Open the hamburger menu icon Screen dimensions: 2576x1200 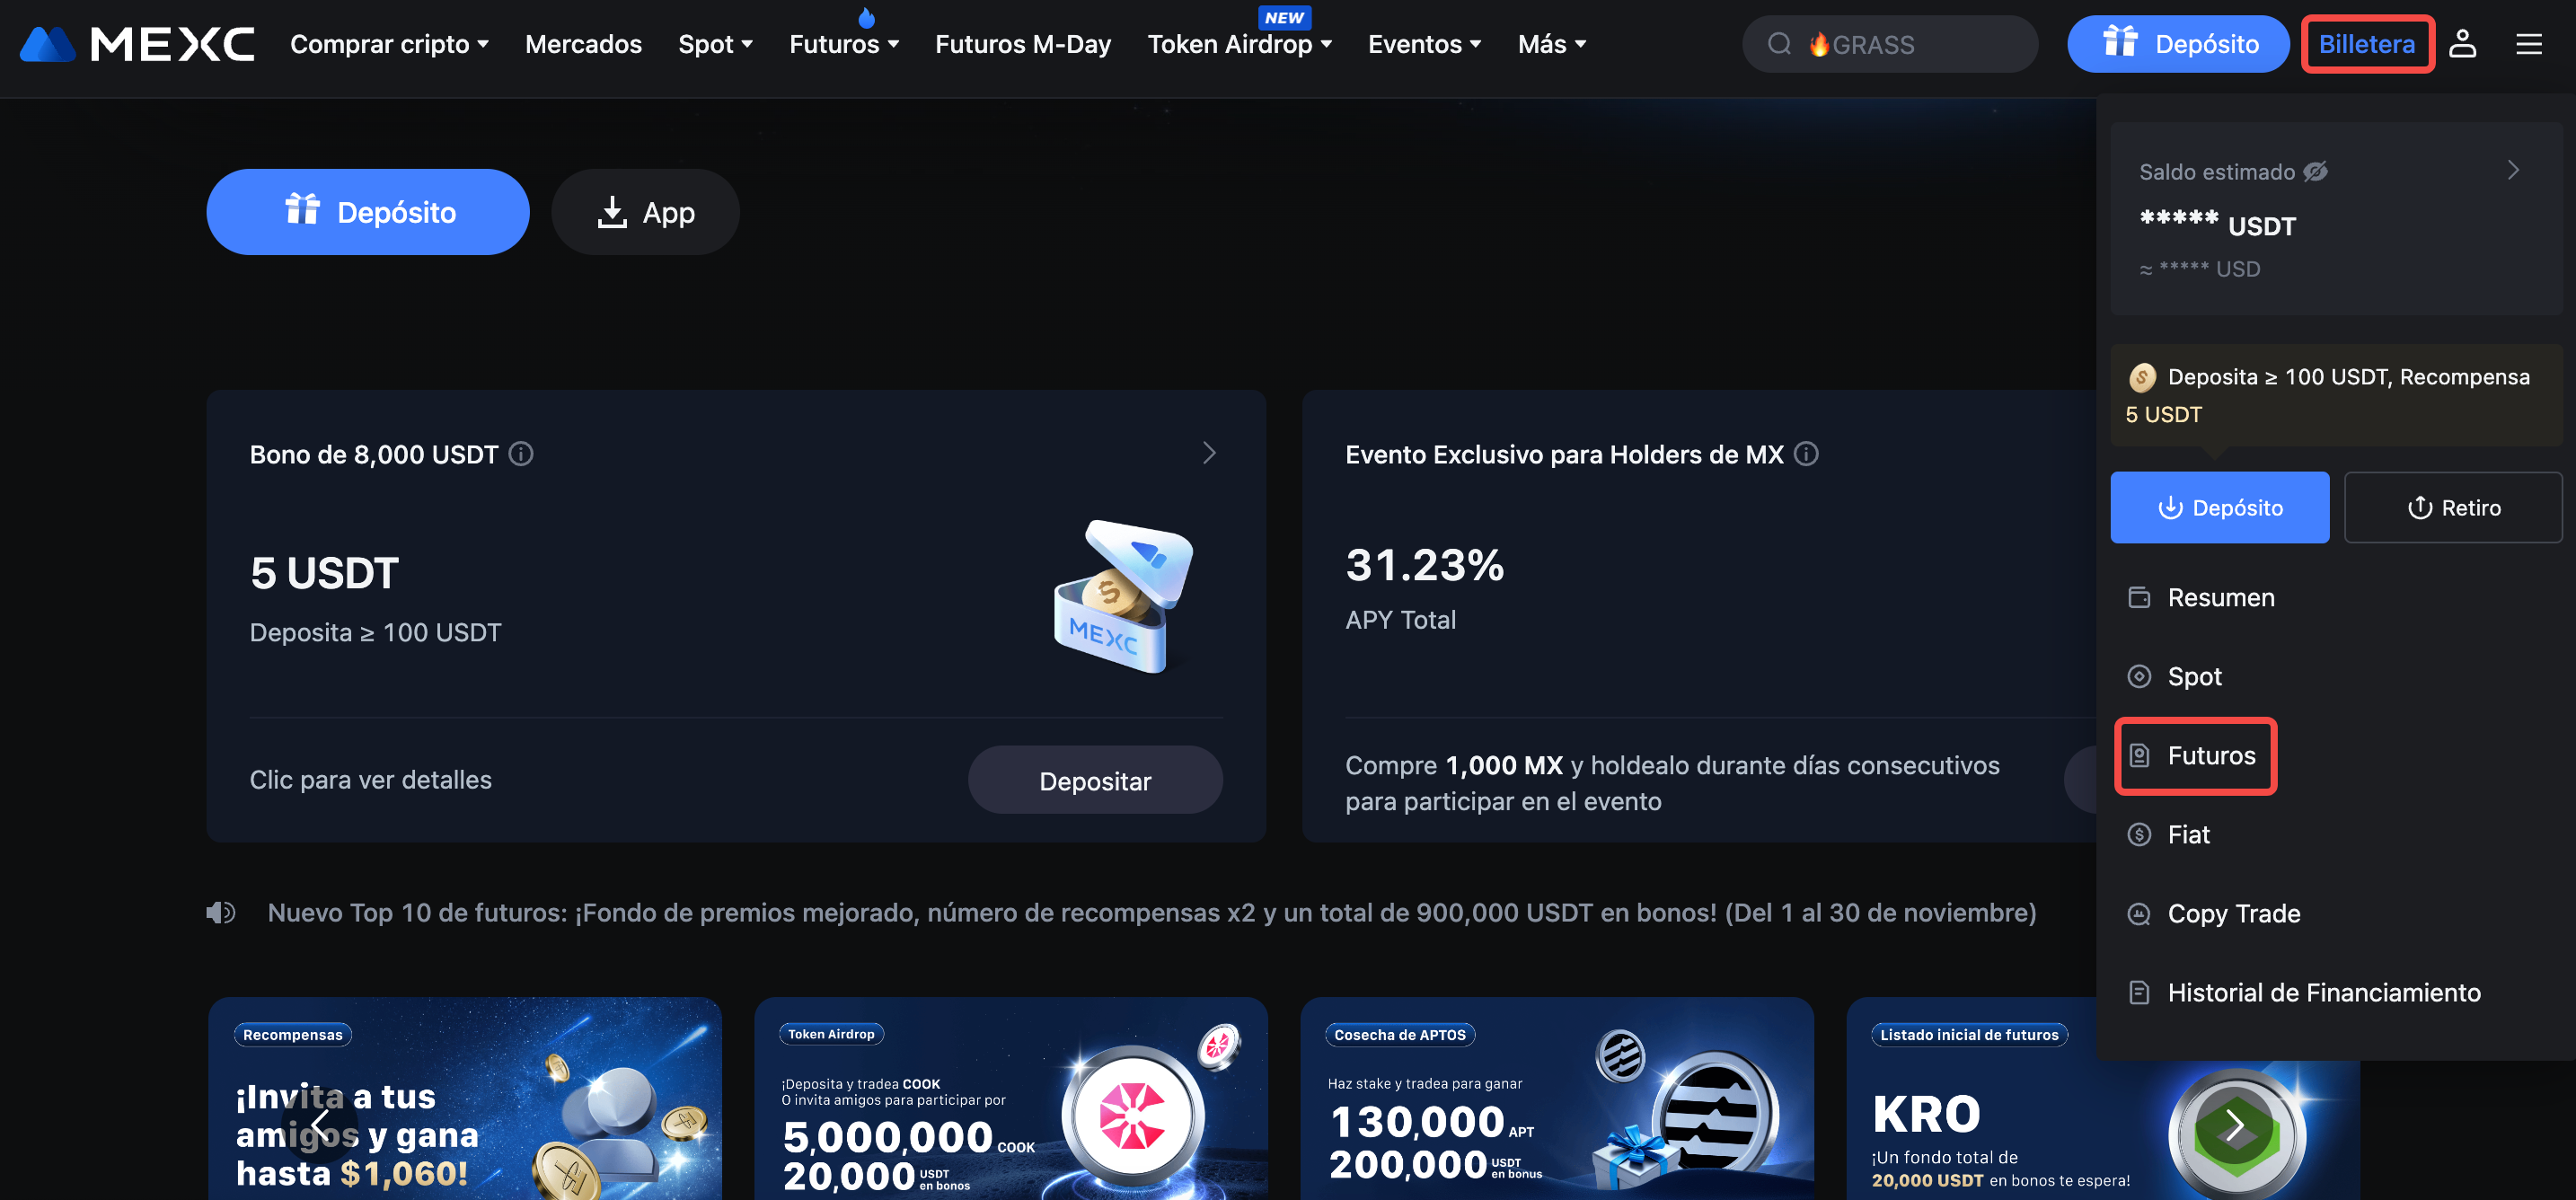pyautogui.click(x=2528, y=44)
